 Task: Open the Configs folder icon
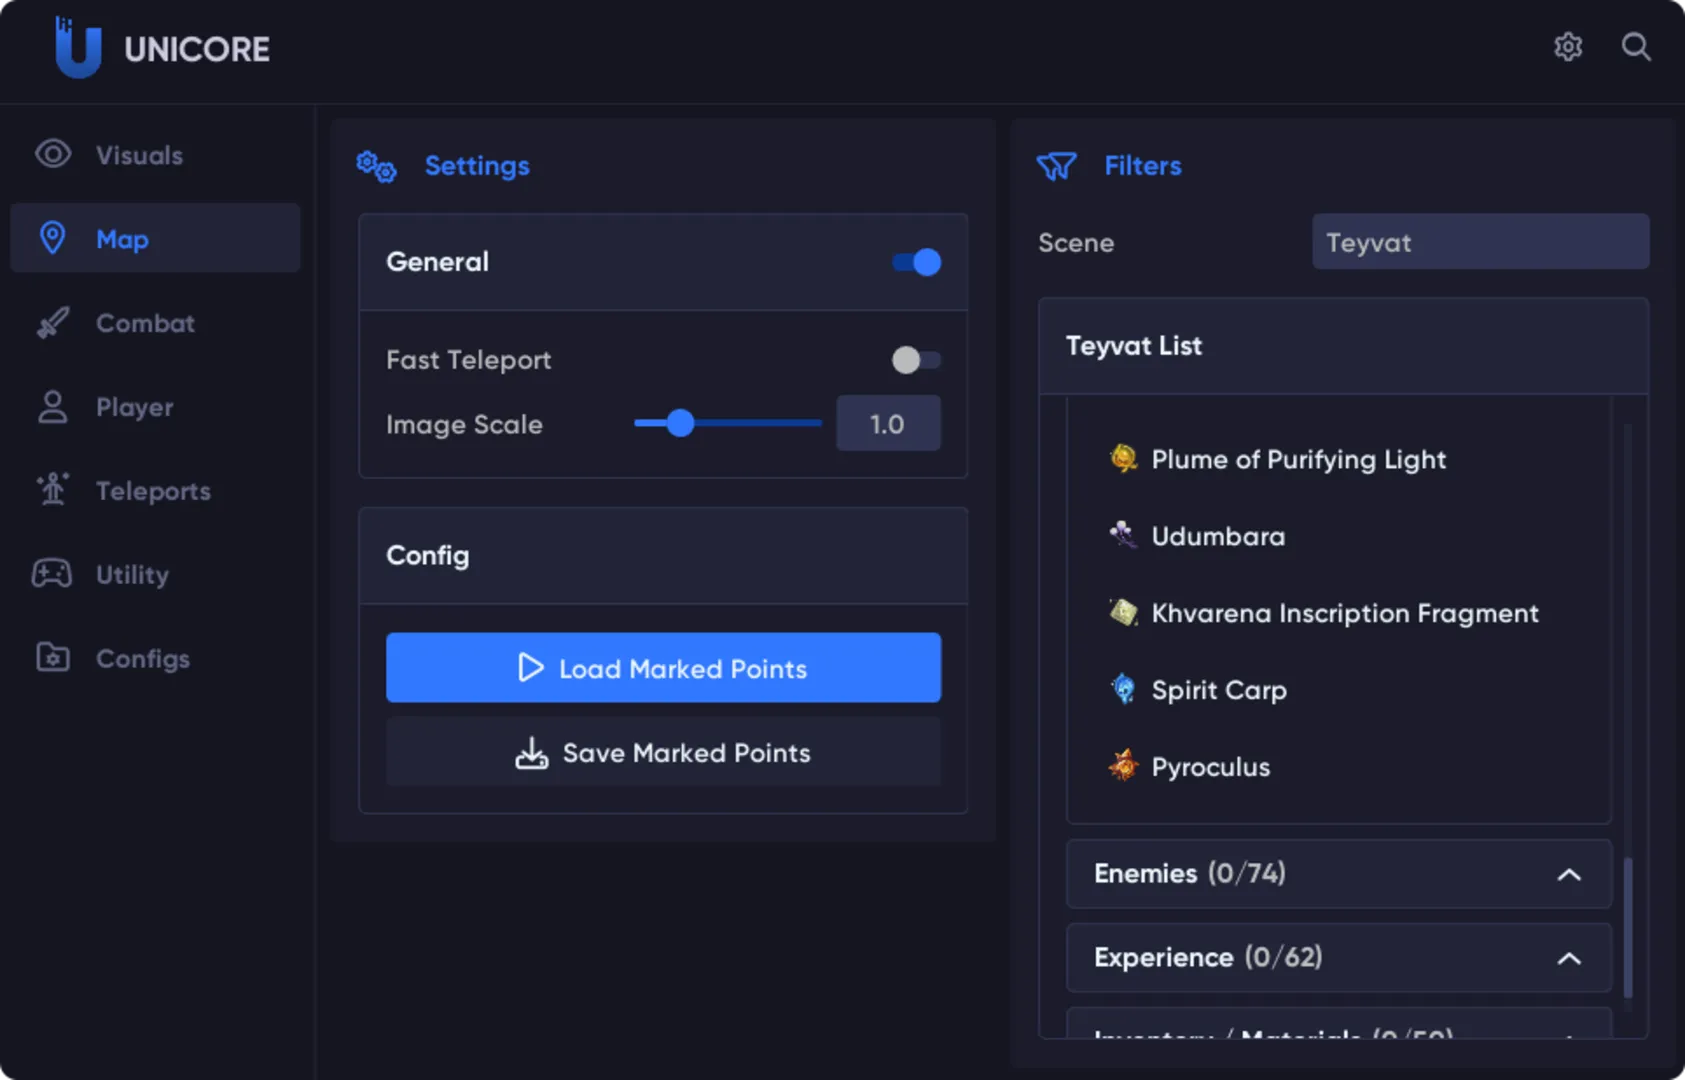(52, 658)
